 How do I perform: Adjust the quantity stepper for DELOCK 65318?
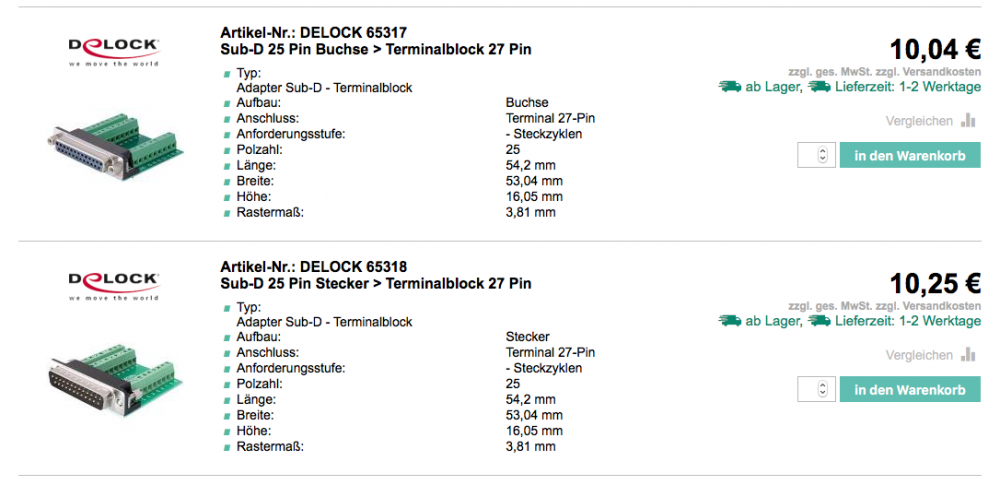tap(822, 389)
